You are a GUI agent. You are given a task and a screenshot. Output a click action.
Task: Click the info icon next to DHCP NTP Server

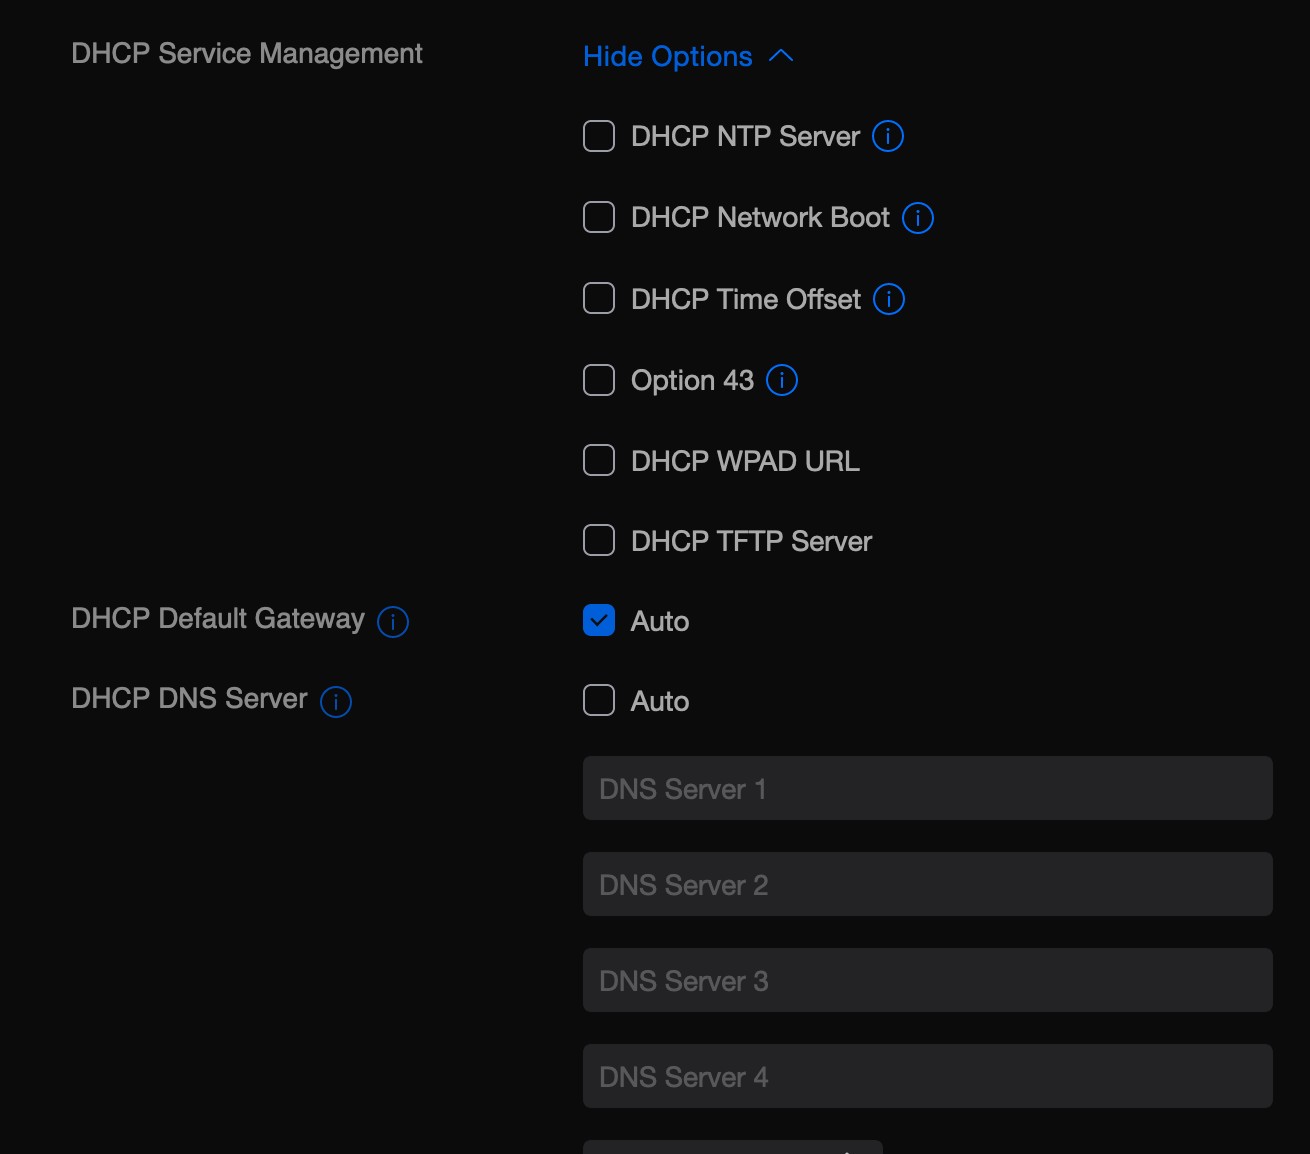pos(887,136)
